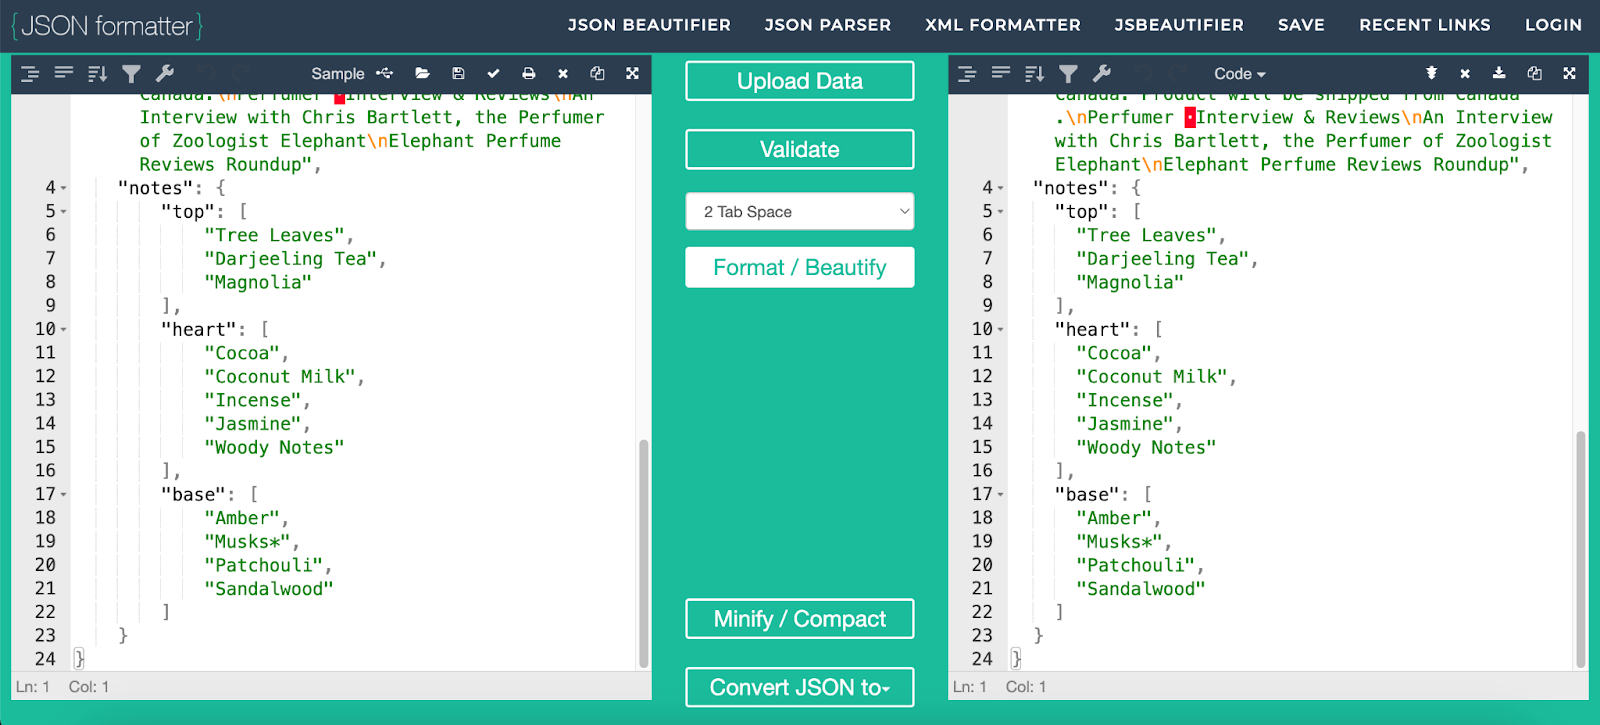Screen dimensions: 1600x725
Task: Collapse "notes" fold arrow in left editor
Action: (64, 188)
